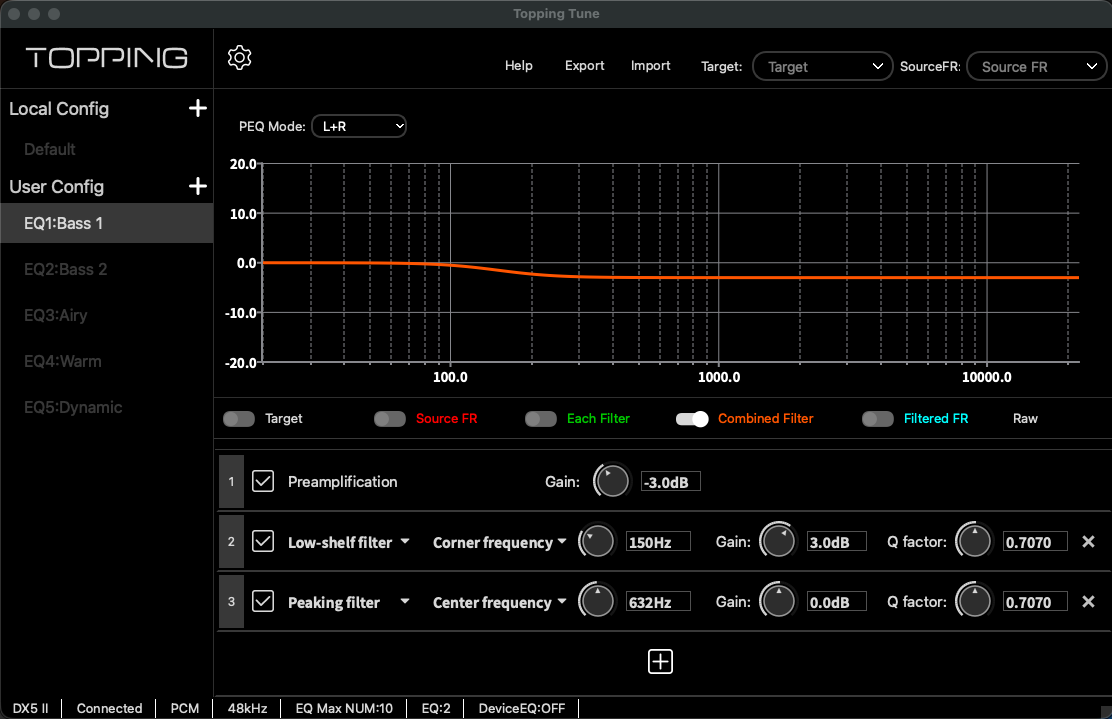Open the settings gear icon

[239, 58]
